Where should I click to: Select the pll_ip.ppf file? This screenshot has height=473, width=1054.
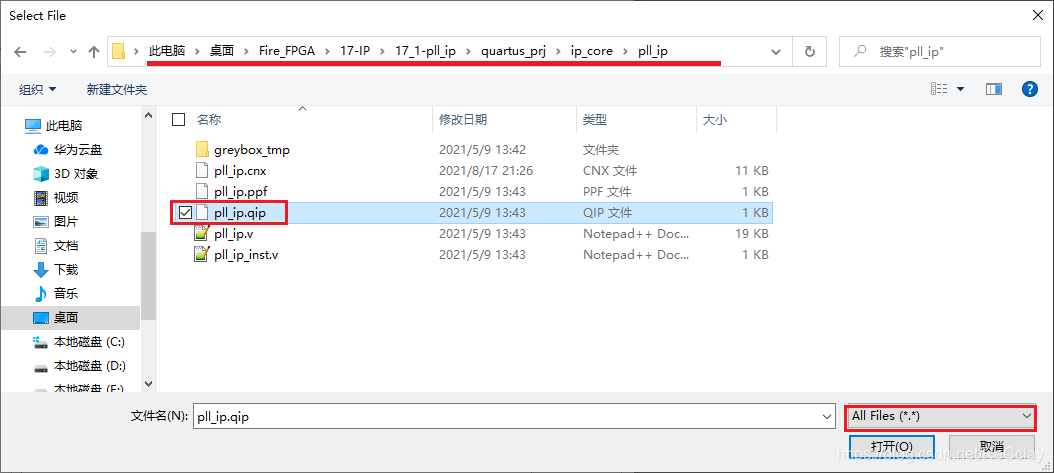pos(240,191)
